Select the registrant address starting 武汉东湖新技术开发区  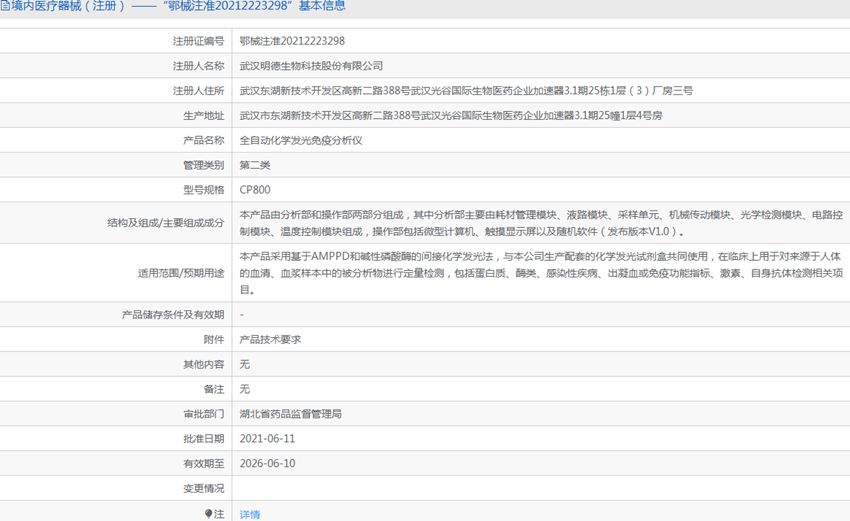pyautogui.click(x=466, y=91)
